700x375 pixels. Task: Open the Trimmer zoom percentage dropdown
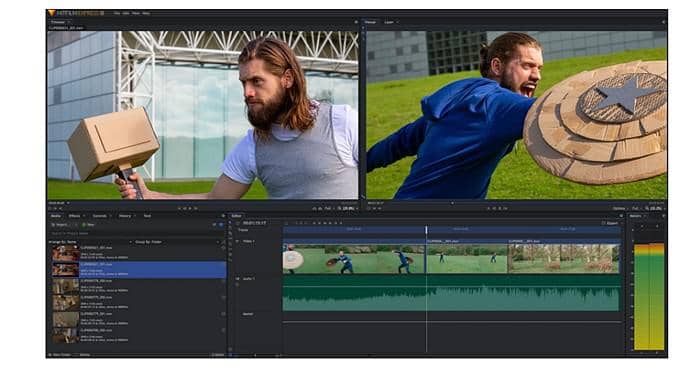348,208
